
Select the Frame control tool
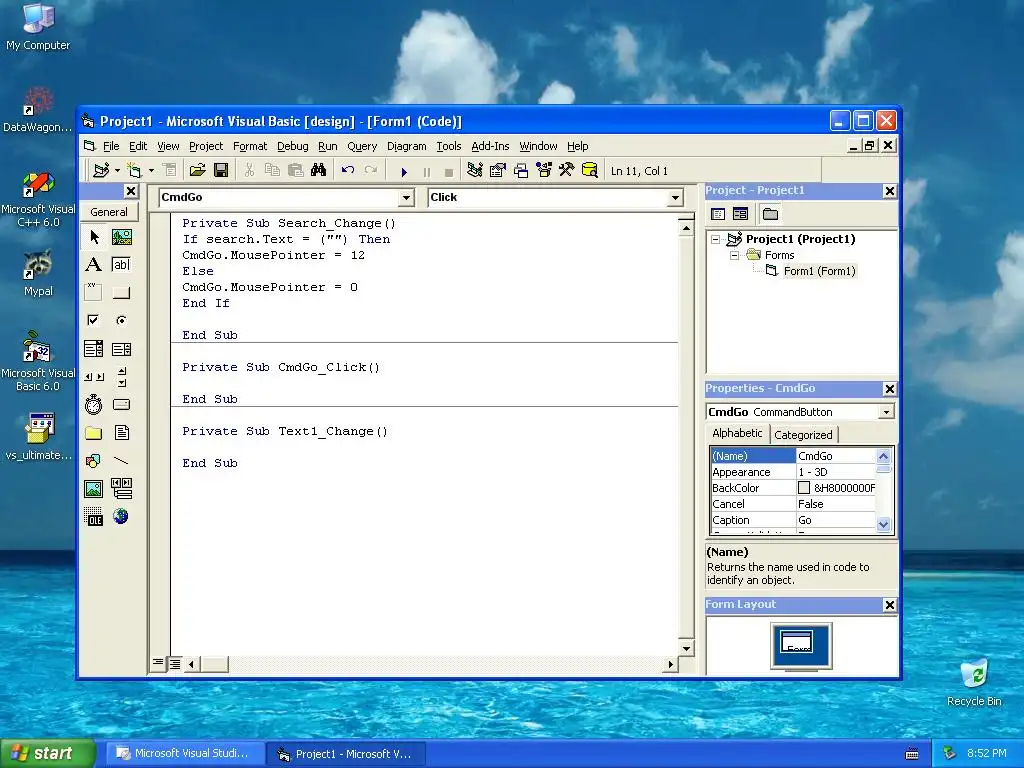(x=93, y=292)
